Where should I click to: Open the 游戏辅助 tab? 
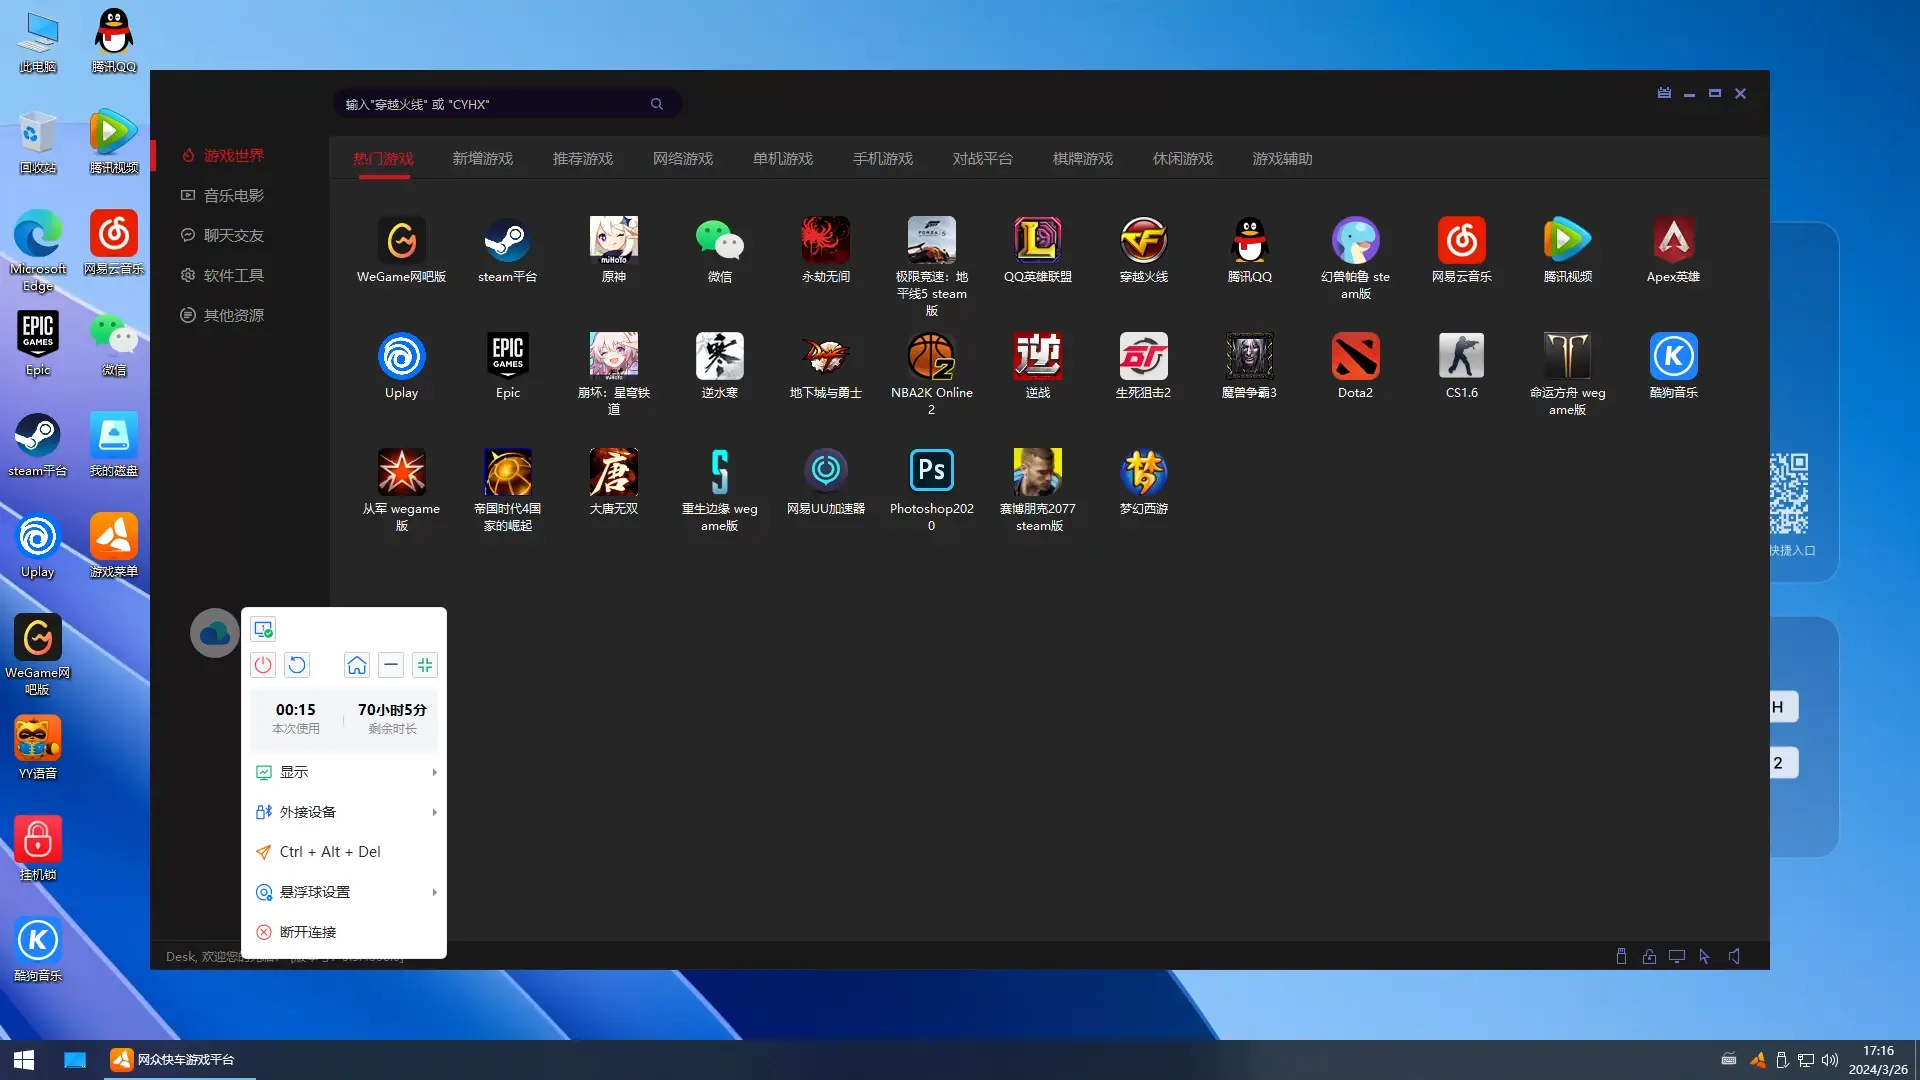click(1283, 159)
